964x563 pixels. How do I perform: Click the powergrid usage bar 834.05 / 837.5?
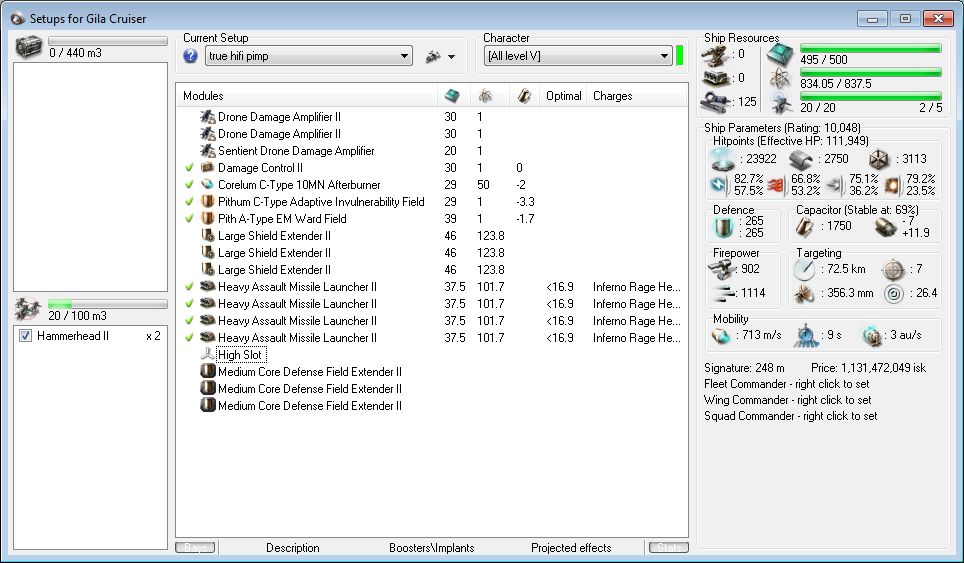pos(871,73)
